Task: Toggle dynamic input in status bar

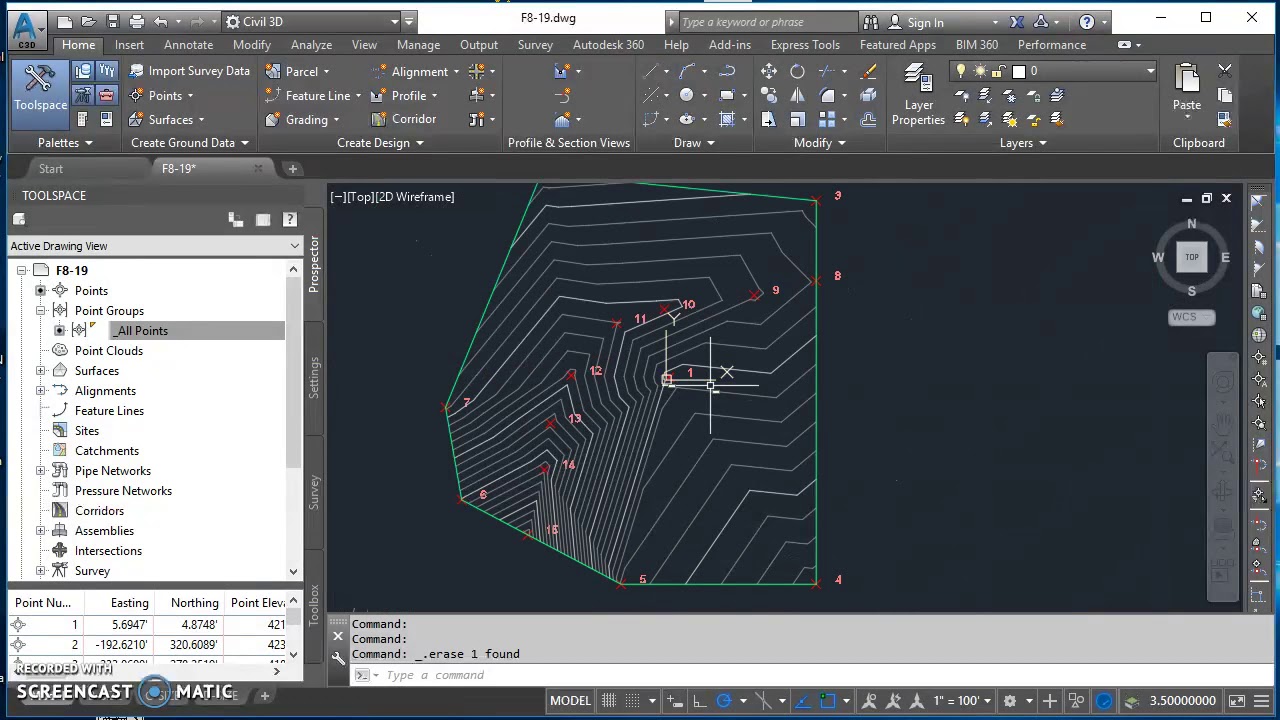Action: 676,701
